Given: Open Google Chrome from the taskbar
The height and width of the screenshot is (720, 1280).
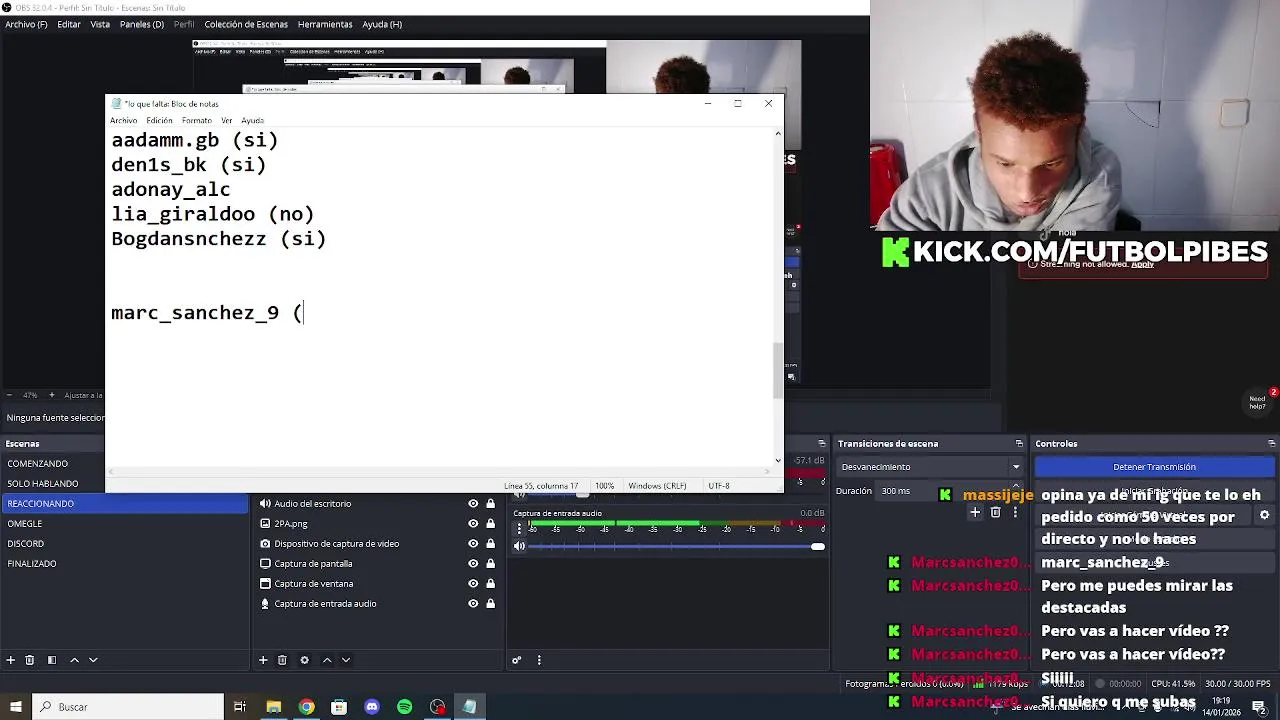Looking at the screenshot, I should click(306, 707).
